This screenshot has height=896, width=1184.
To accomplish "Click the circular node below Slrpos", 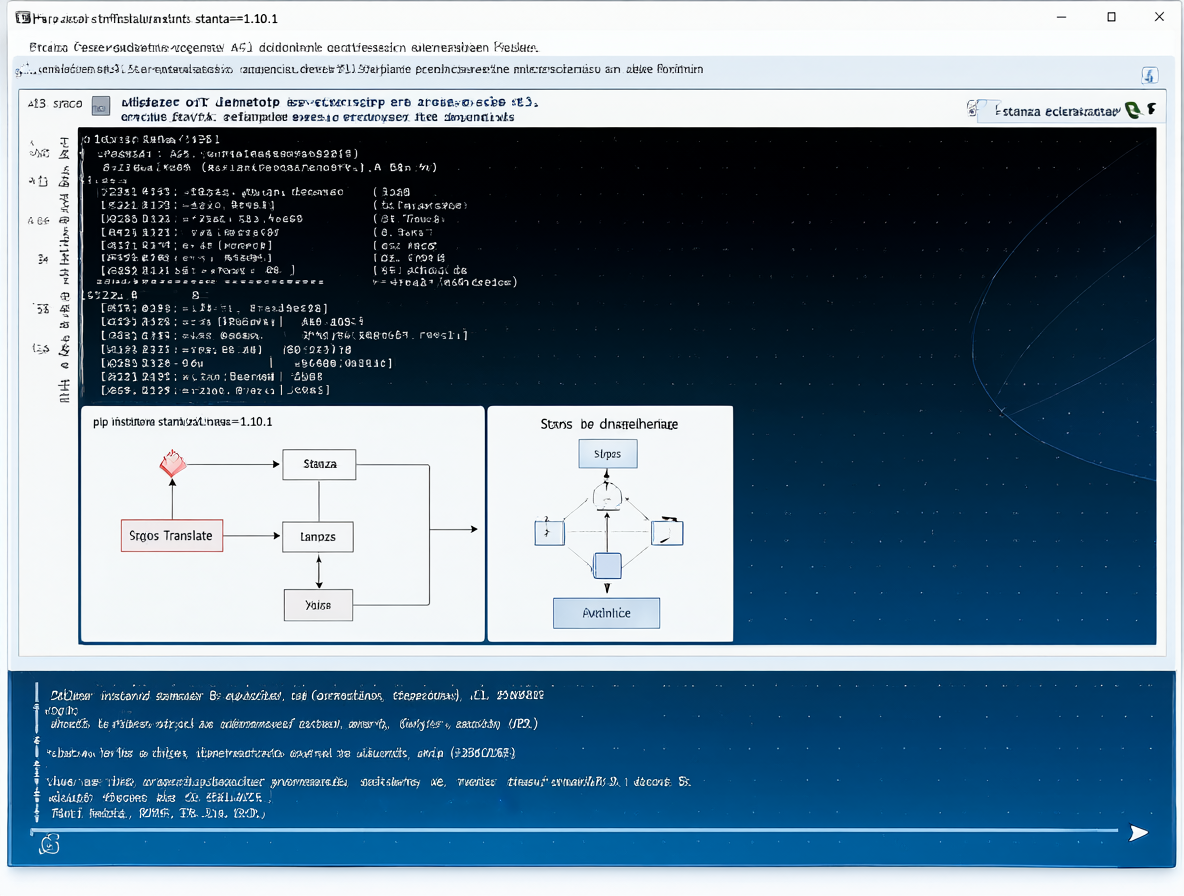I will (607, 497).
